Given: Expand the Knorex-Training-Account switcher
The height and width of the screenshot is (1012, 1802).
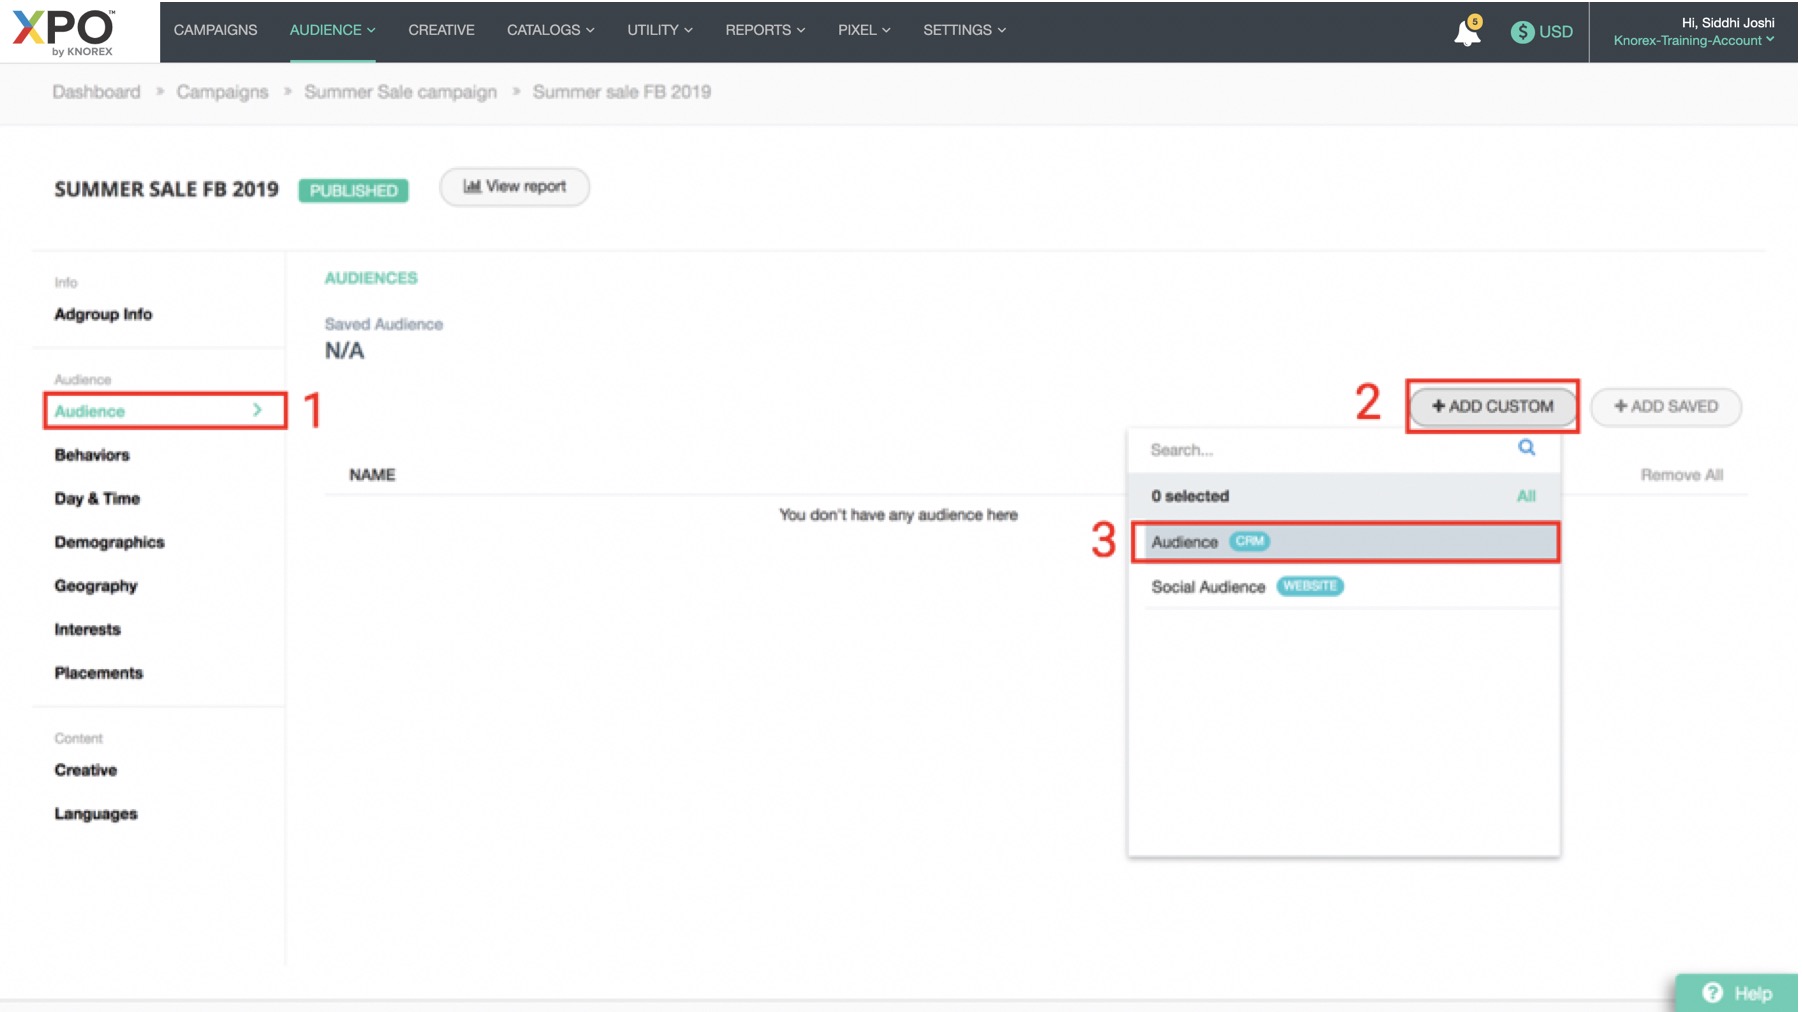Looking at the screenshot, I should pos(1693,41).
